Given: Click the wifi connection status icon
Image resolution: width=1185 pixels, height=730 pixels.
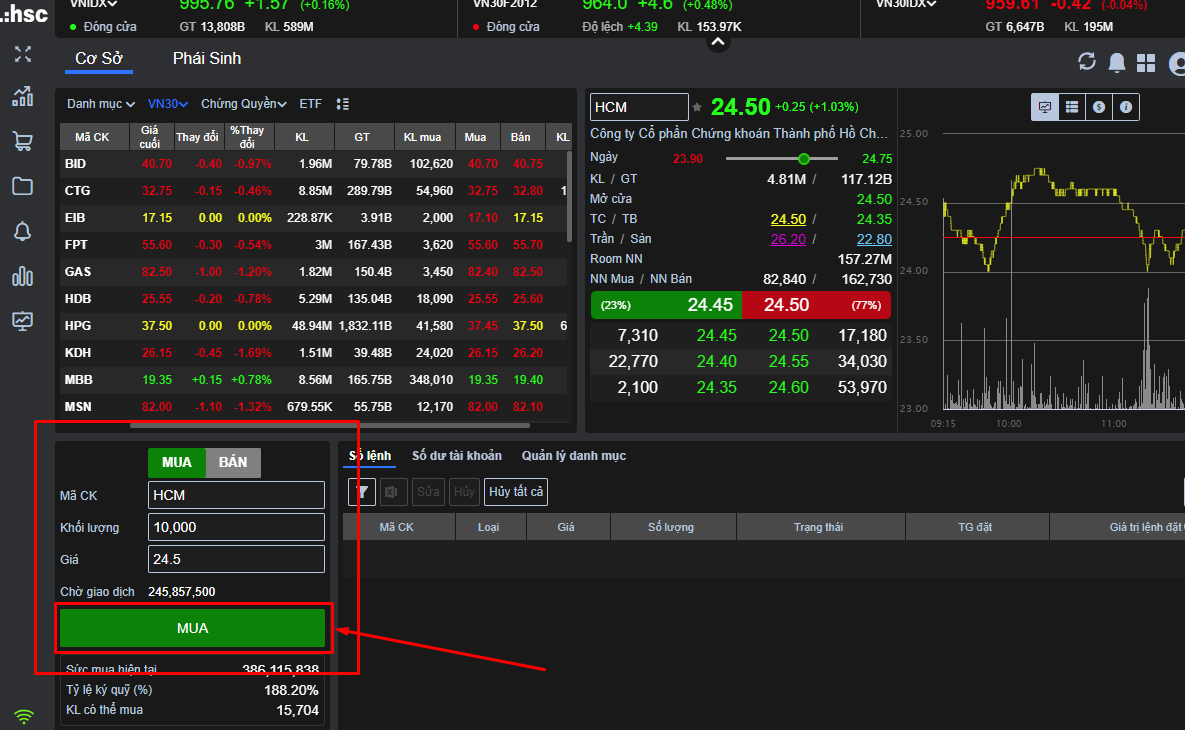Looking at the screenshot, I should point(24,715).
